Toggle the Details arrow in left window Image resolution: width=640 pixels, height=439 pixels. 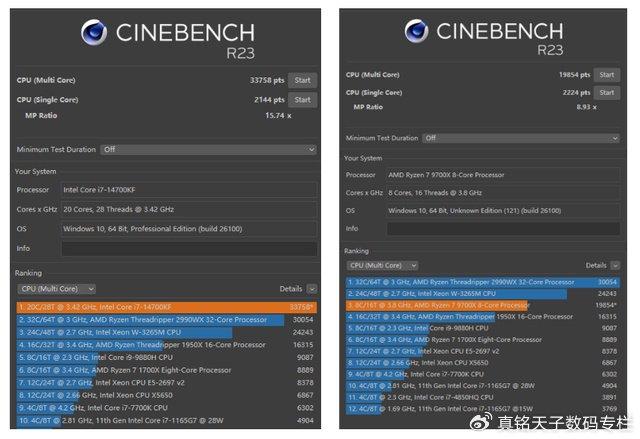pyautogui.click(x=312, y=289)
